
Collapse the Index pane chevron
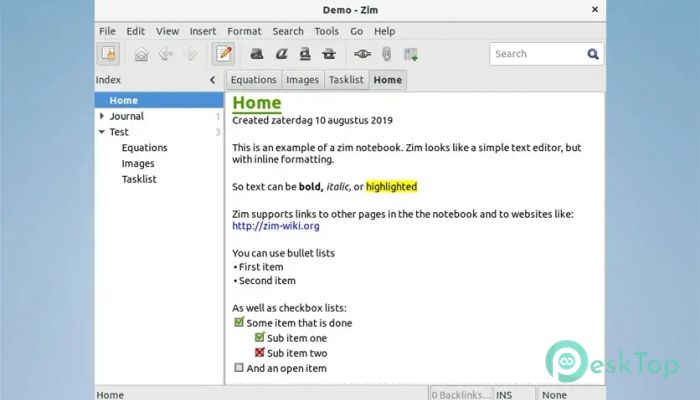212,80
